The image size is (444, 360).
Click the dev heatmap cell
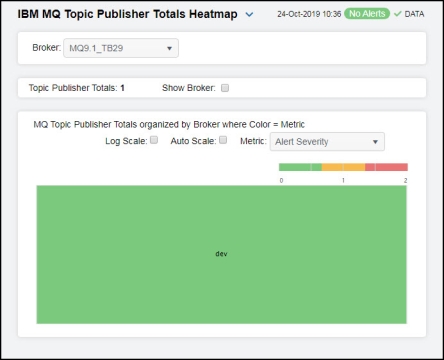click(x=221, y=254)
